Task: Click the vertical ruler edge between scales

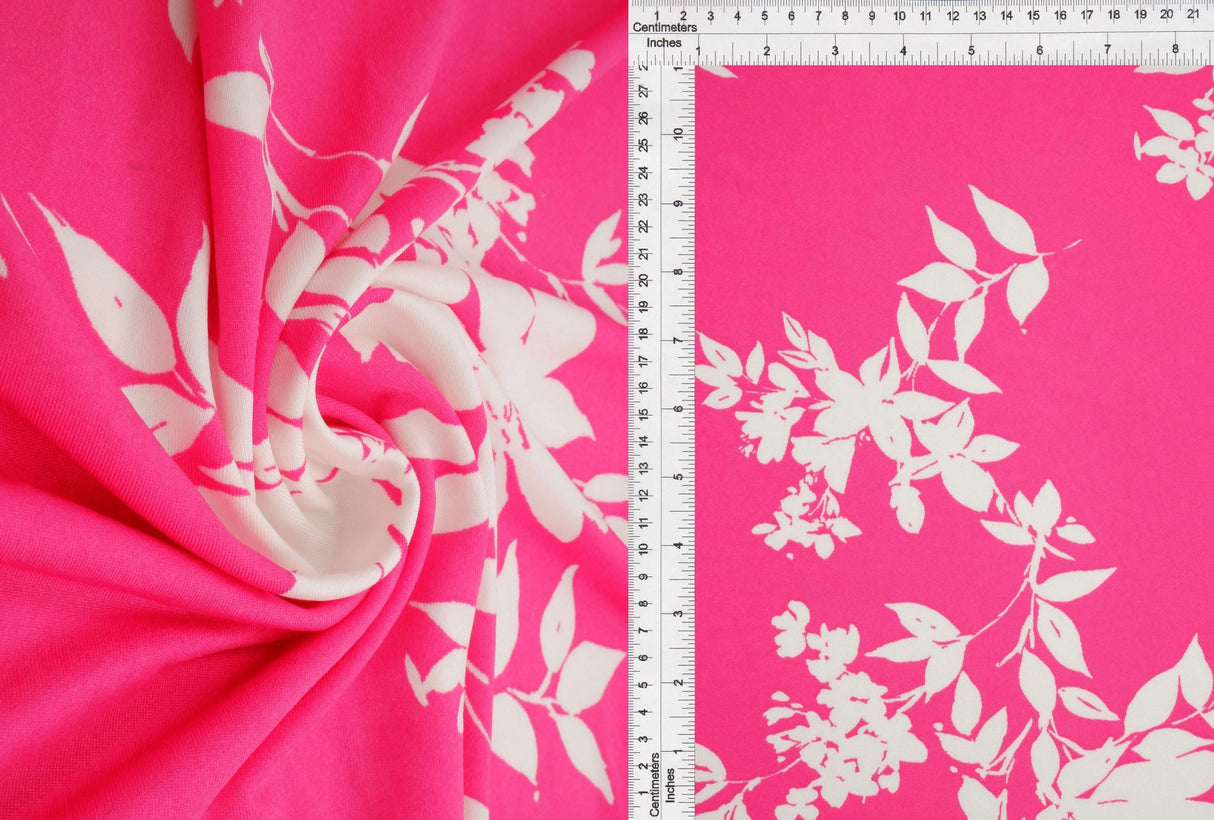Action: [660, 400]
